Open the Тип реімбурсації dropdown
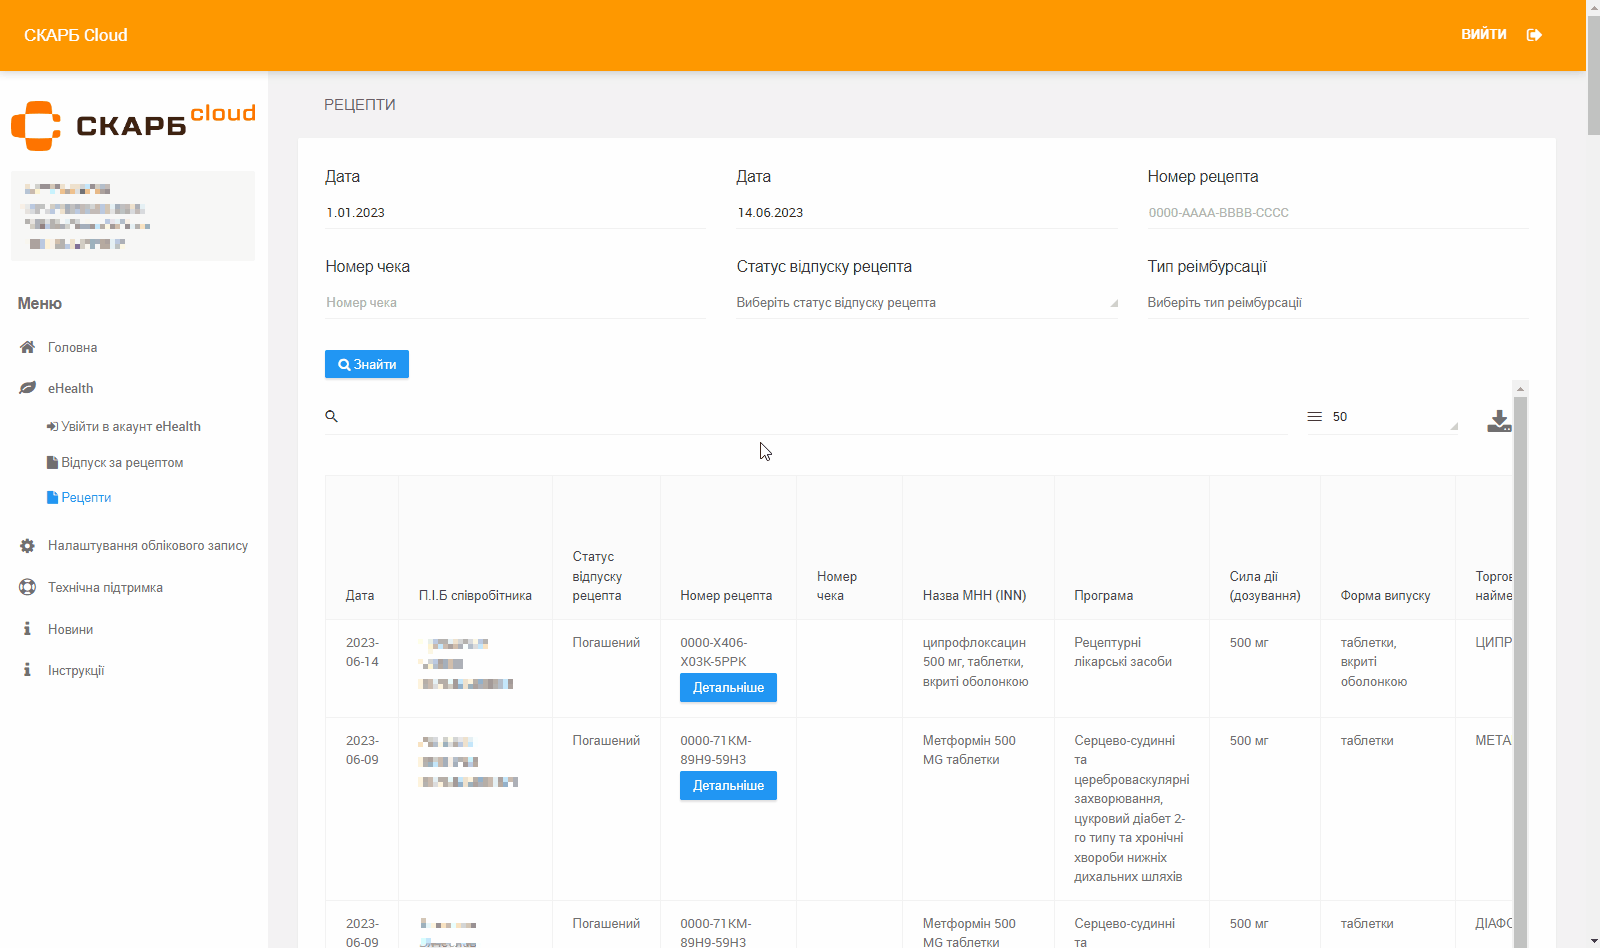The width and height of the screenshot is (1600, 948). coord(1336,303)
